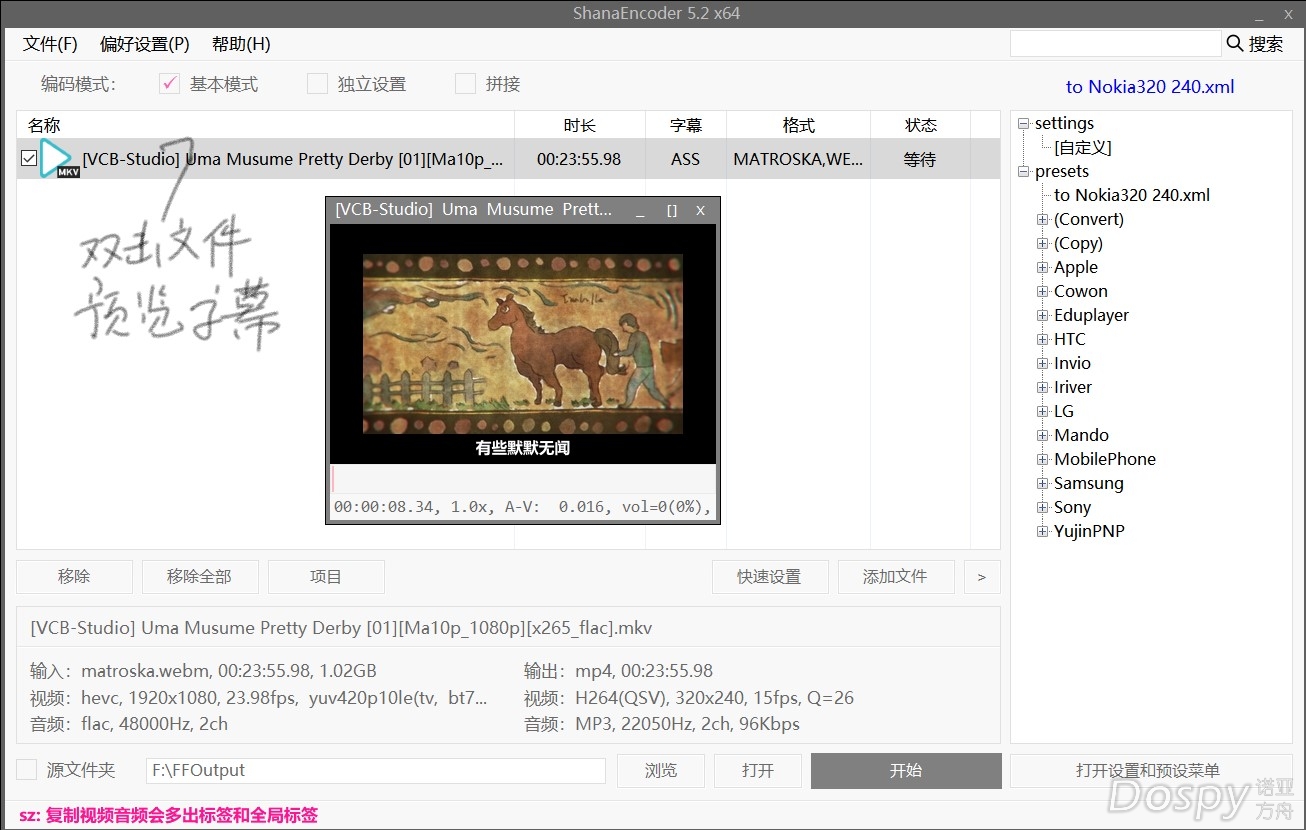Click the video preview seek bar
The image size is (1306, 830).
coord(523,478)
